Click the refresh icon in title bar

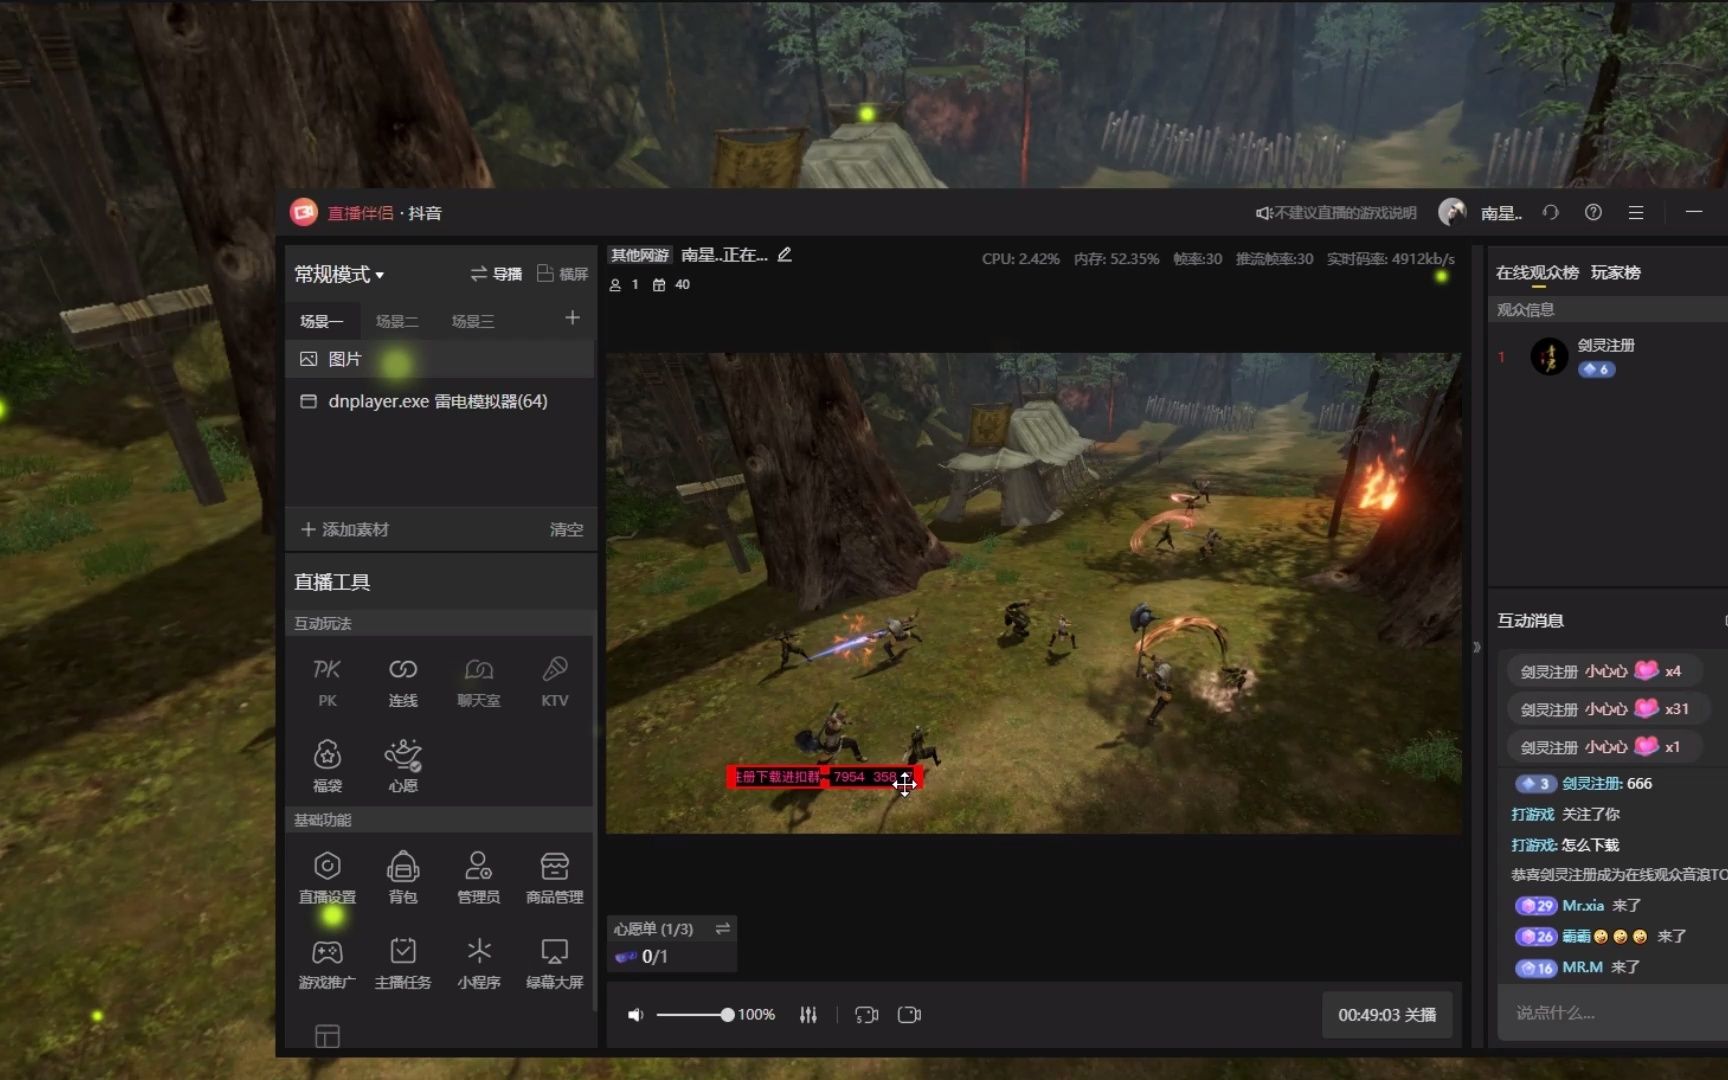1550,212
